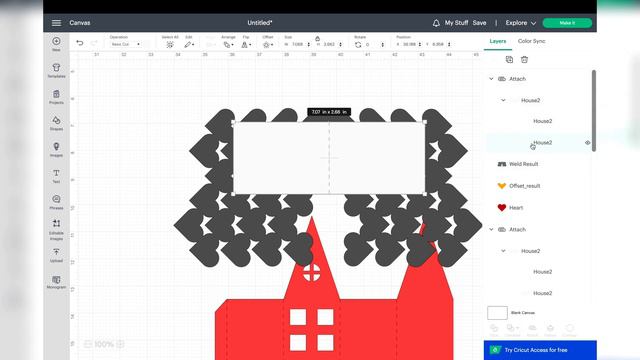Click the Width size field
Image resolution: width=640 pixels, height=360 pixels.
[297, 44]
